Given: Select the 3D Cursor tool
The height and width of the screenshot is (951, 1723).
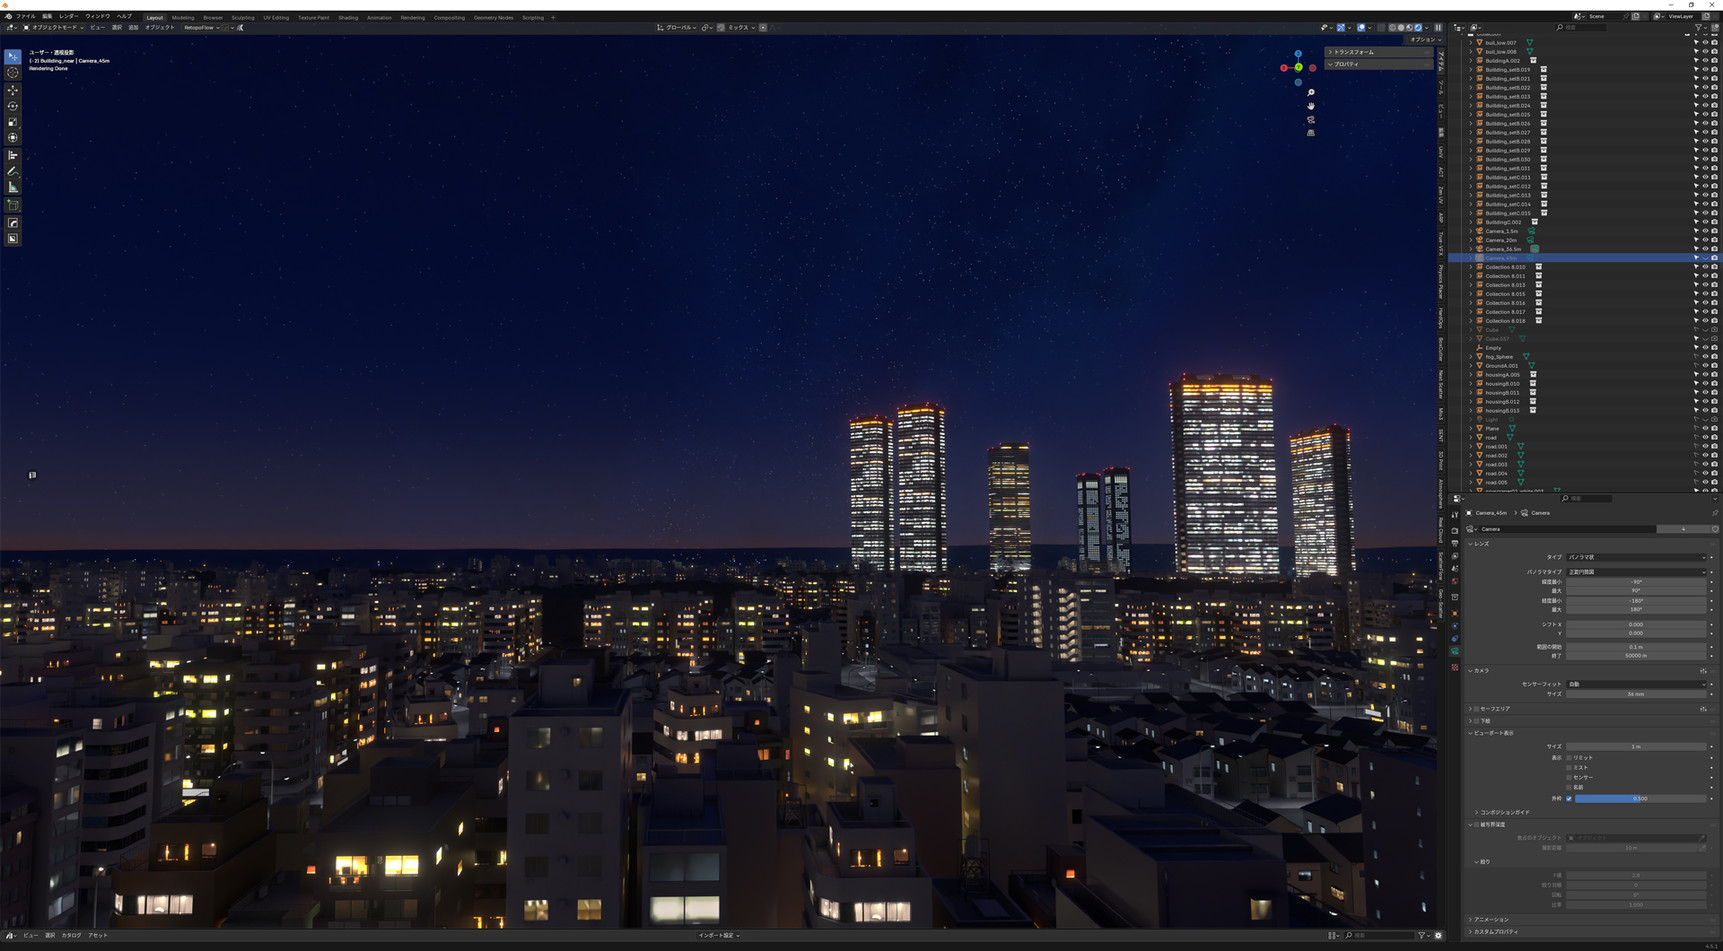Looking at the screenshot, I should pos(13,73).
